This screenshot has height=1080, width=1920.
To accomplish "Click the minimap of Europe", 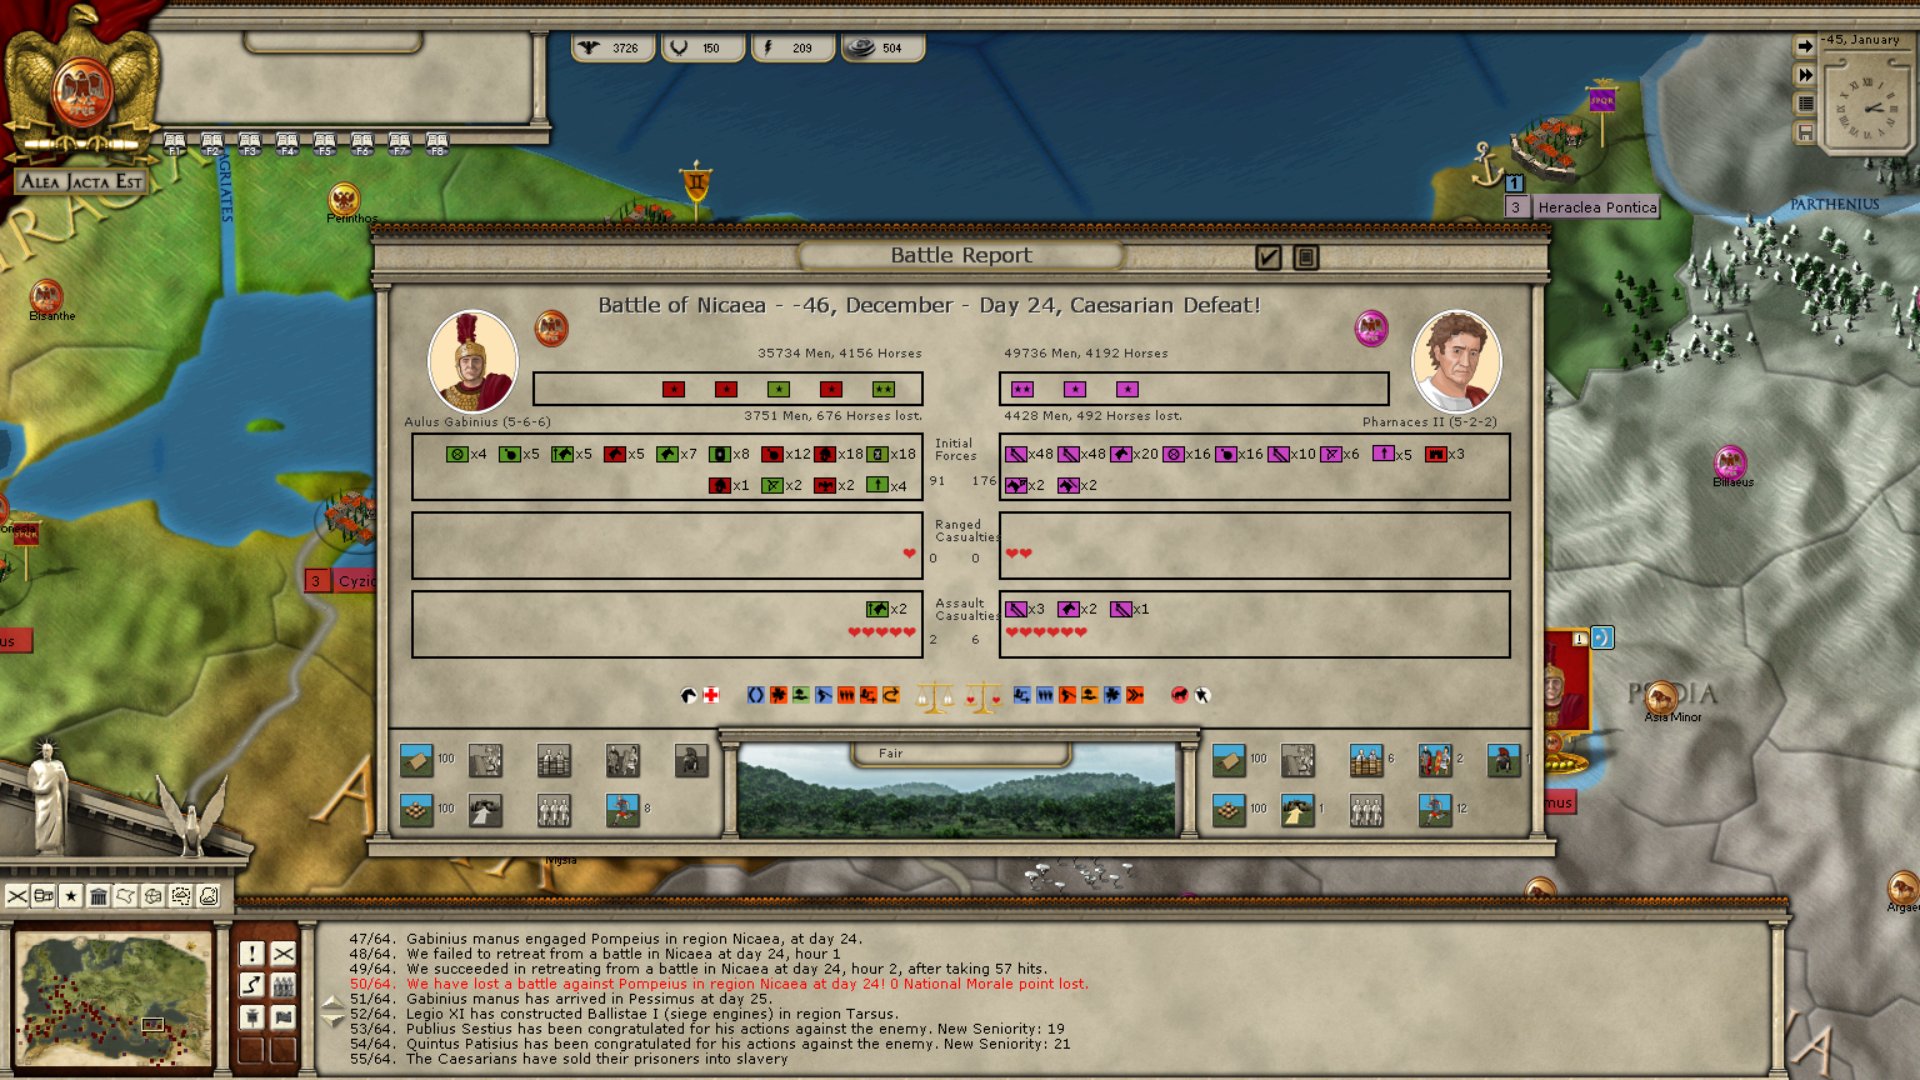I will coord(113,999).
